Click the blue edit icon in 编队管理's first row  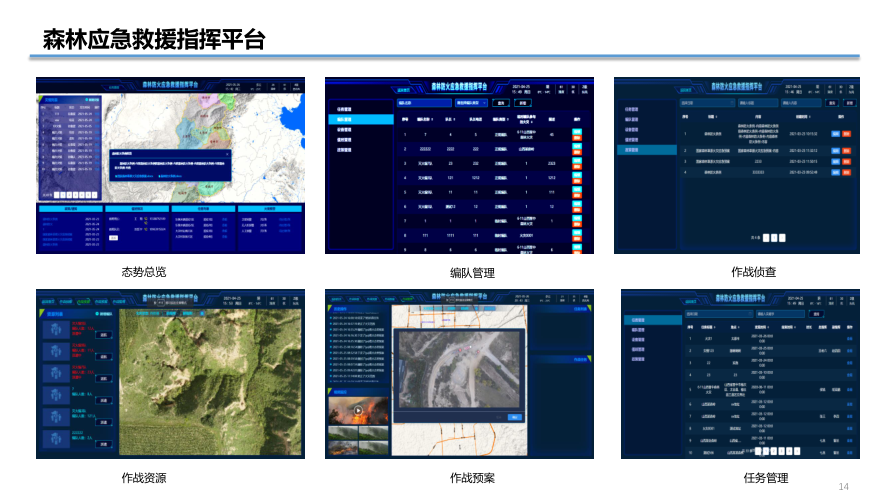click(x=577, y=131)
